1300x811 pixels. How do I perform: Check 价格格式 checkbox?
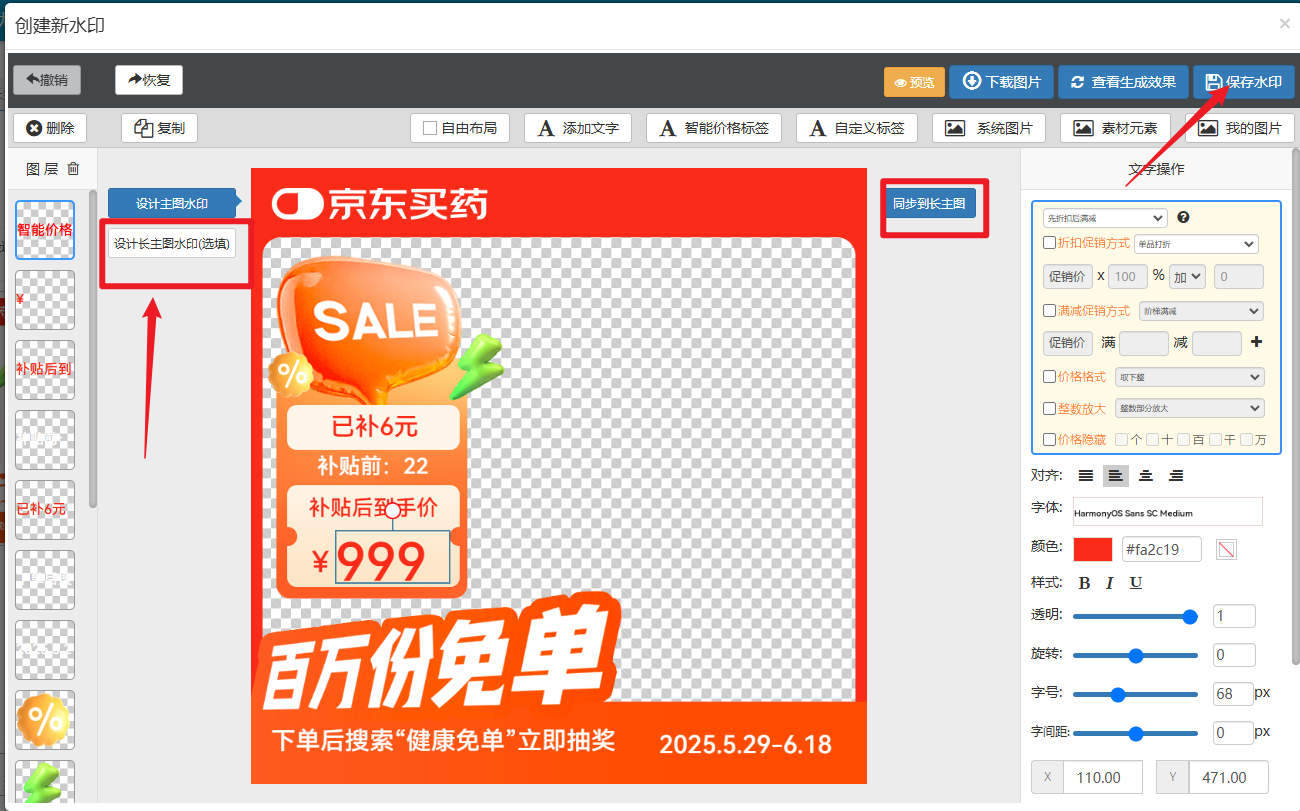(1050, 377)
